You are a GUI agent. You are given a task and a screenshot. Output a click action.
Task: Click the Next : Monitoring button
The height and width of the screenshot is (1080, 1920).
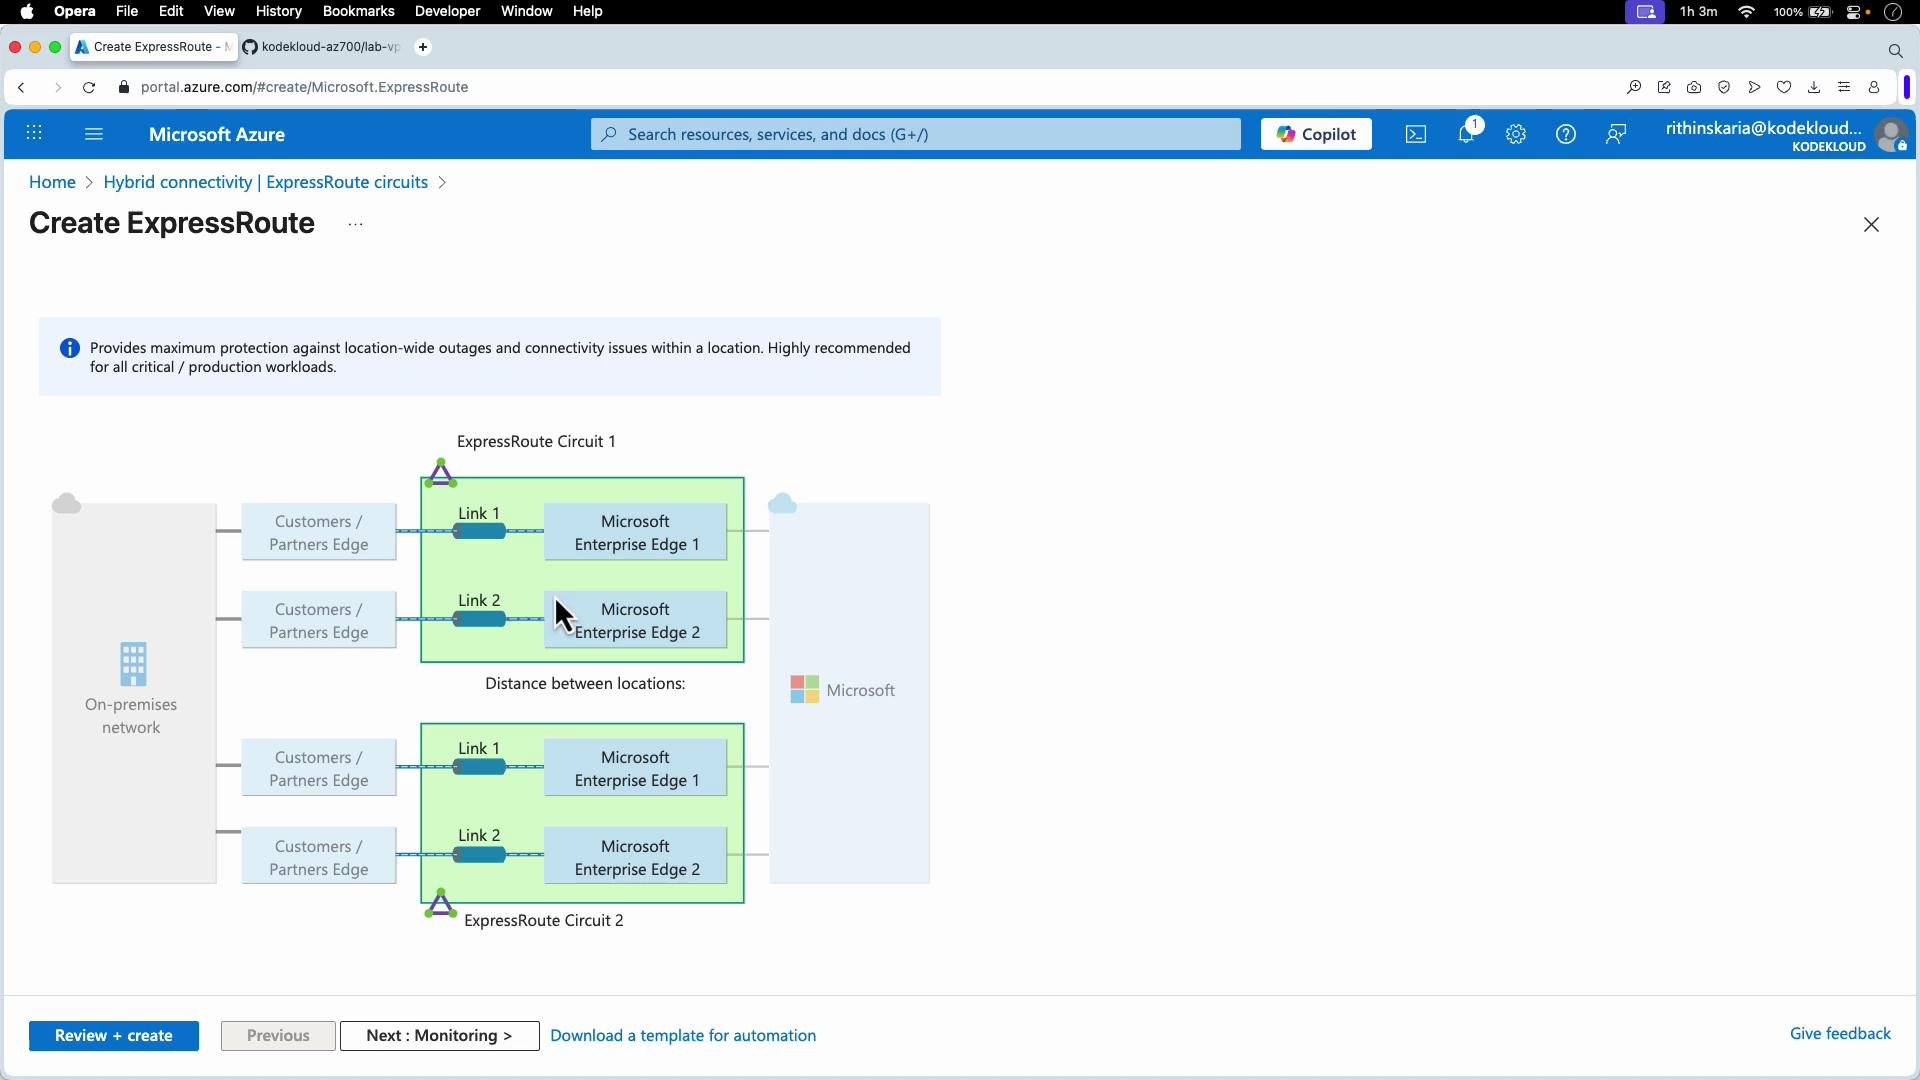click(x=439, y=1036)
